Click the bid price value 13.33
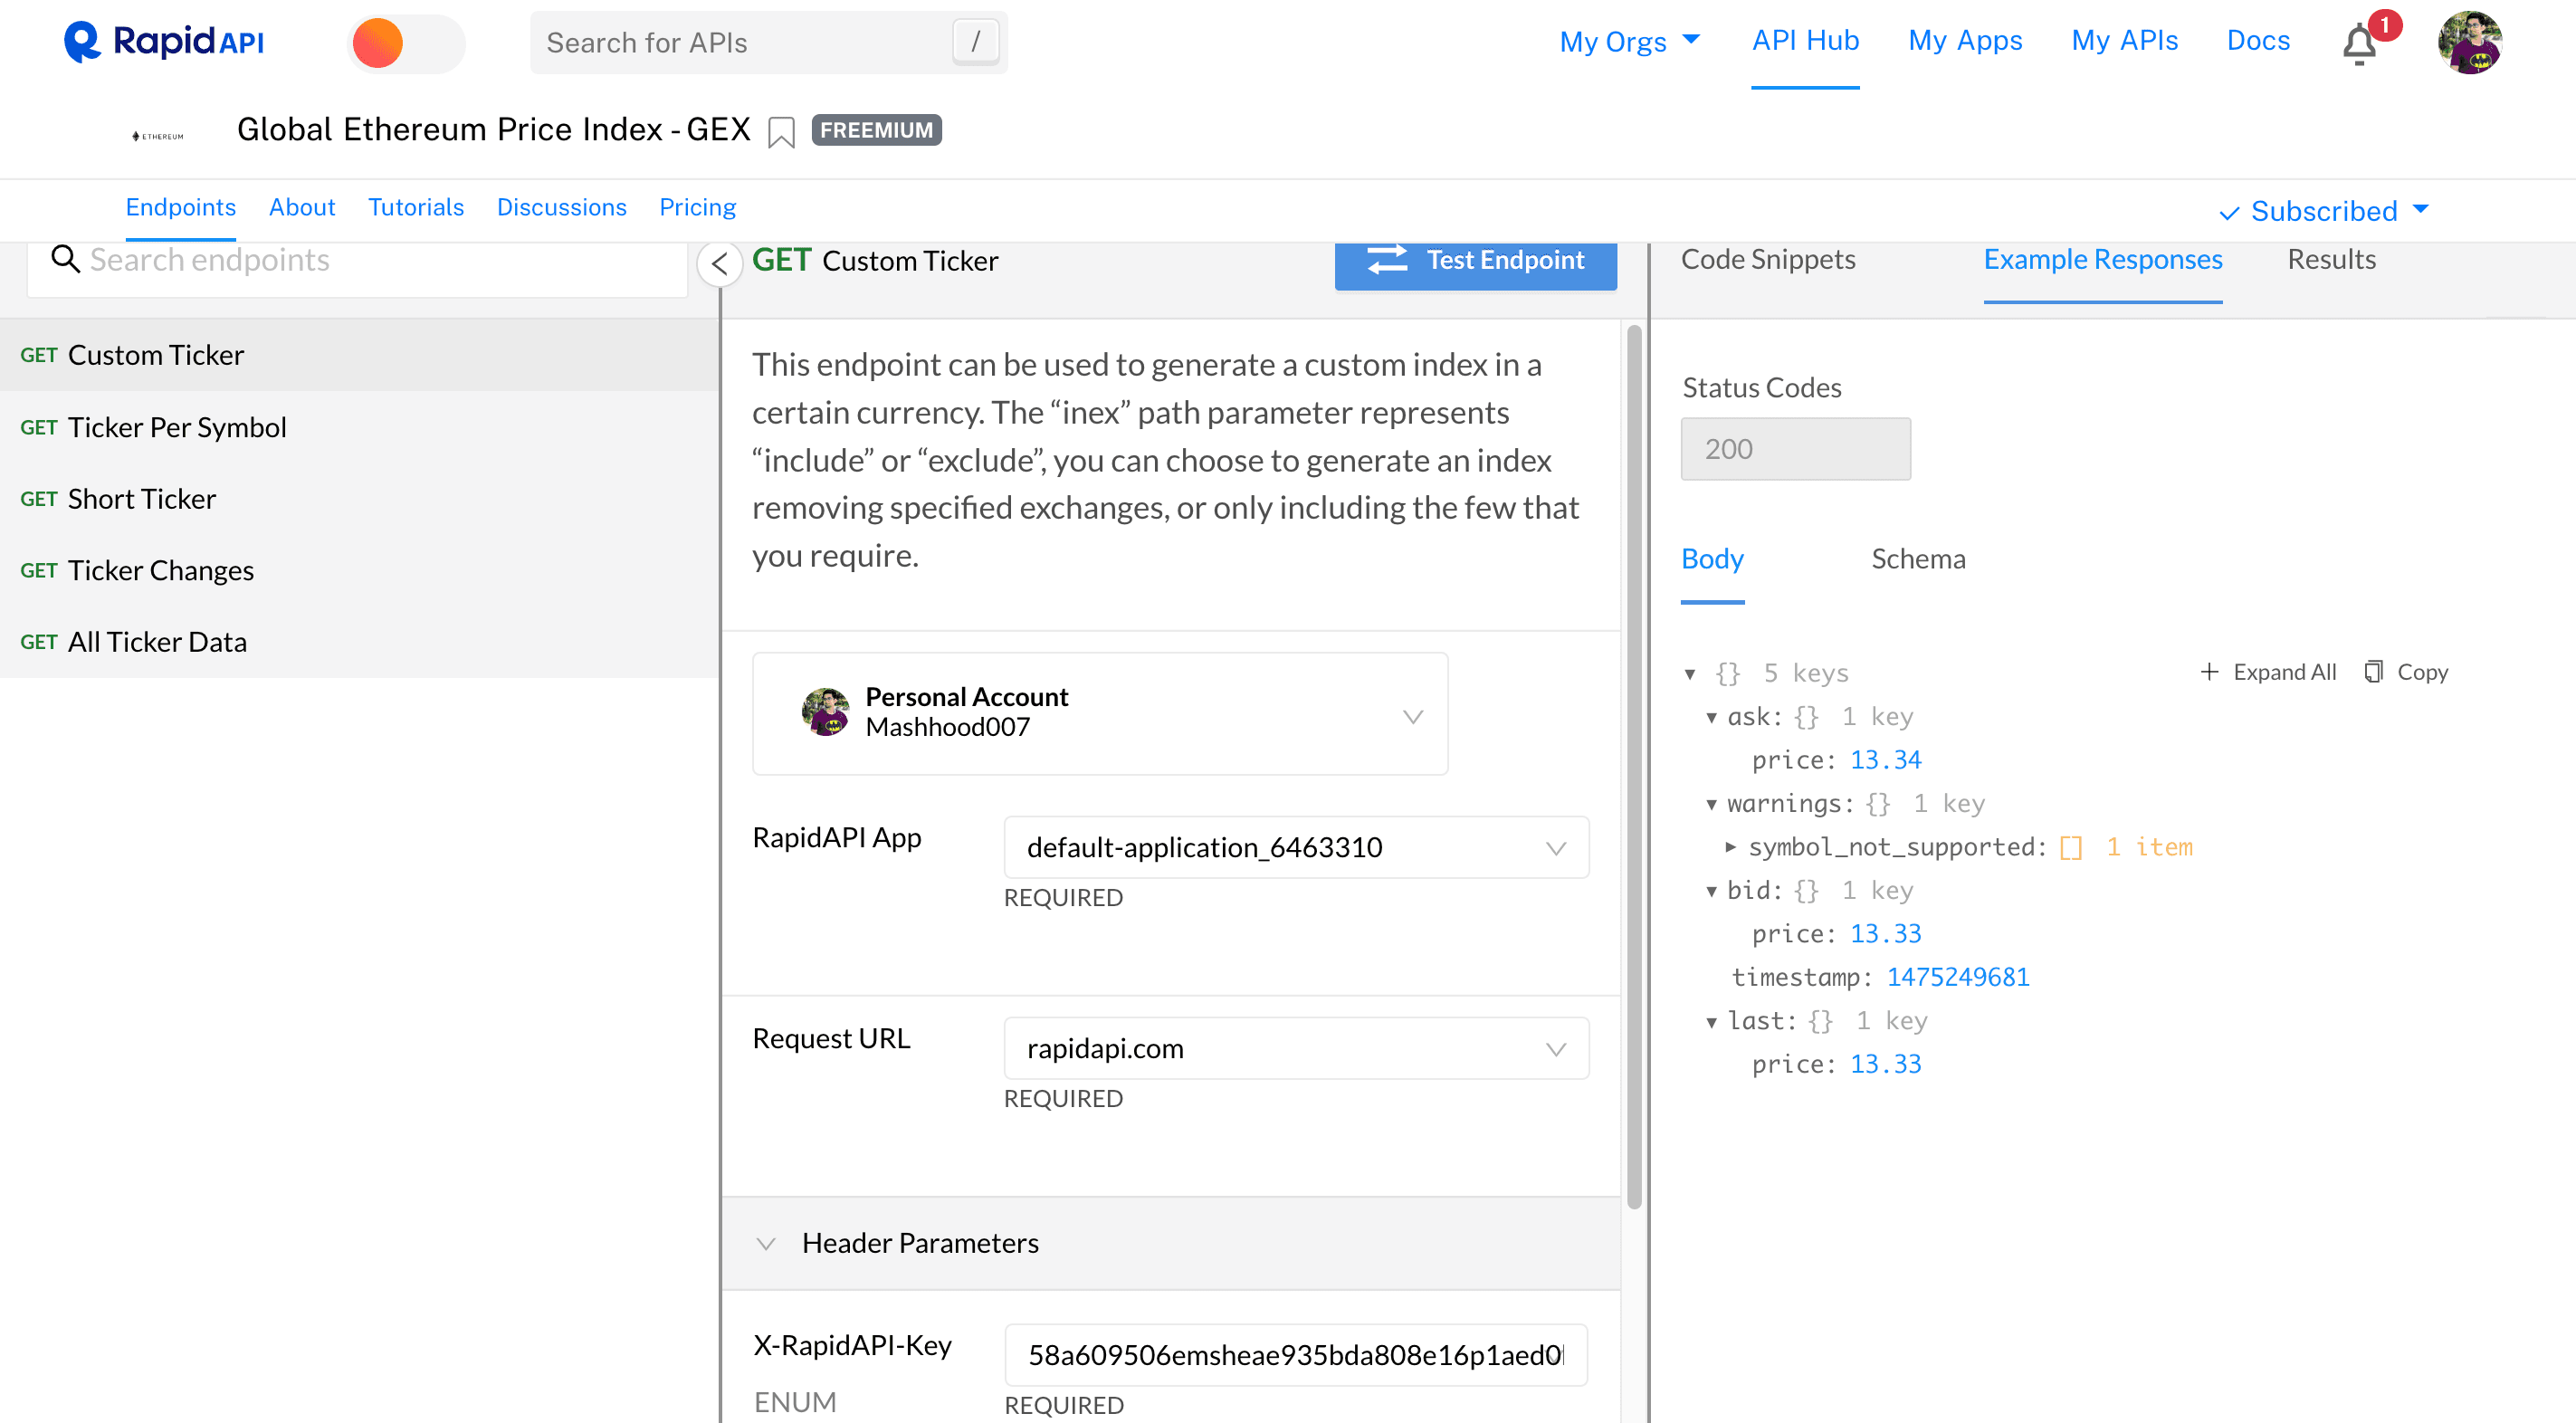Viewport: 2576px width, 1423px height. (x=1886, y=934)
